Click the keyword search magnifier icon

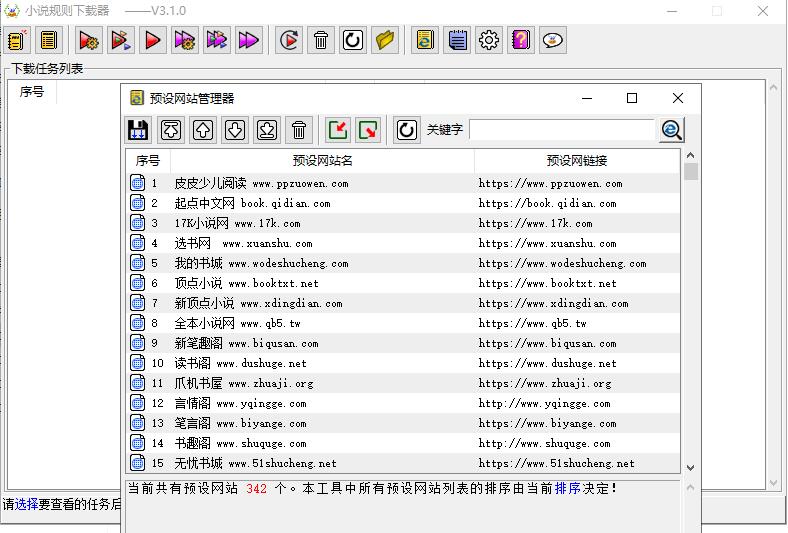pyautogui.click(x=672, y=130)
